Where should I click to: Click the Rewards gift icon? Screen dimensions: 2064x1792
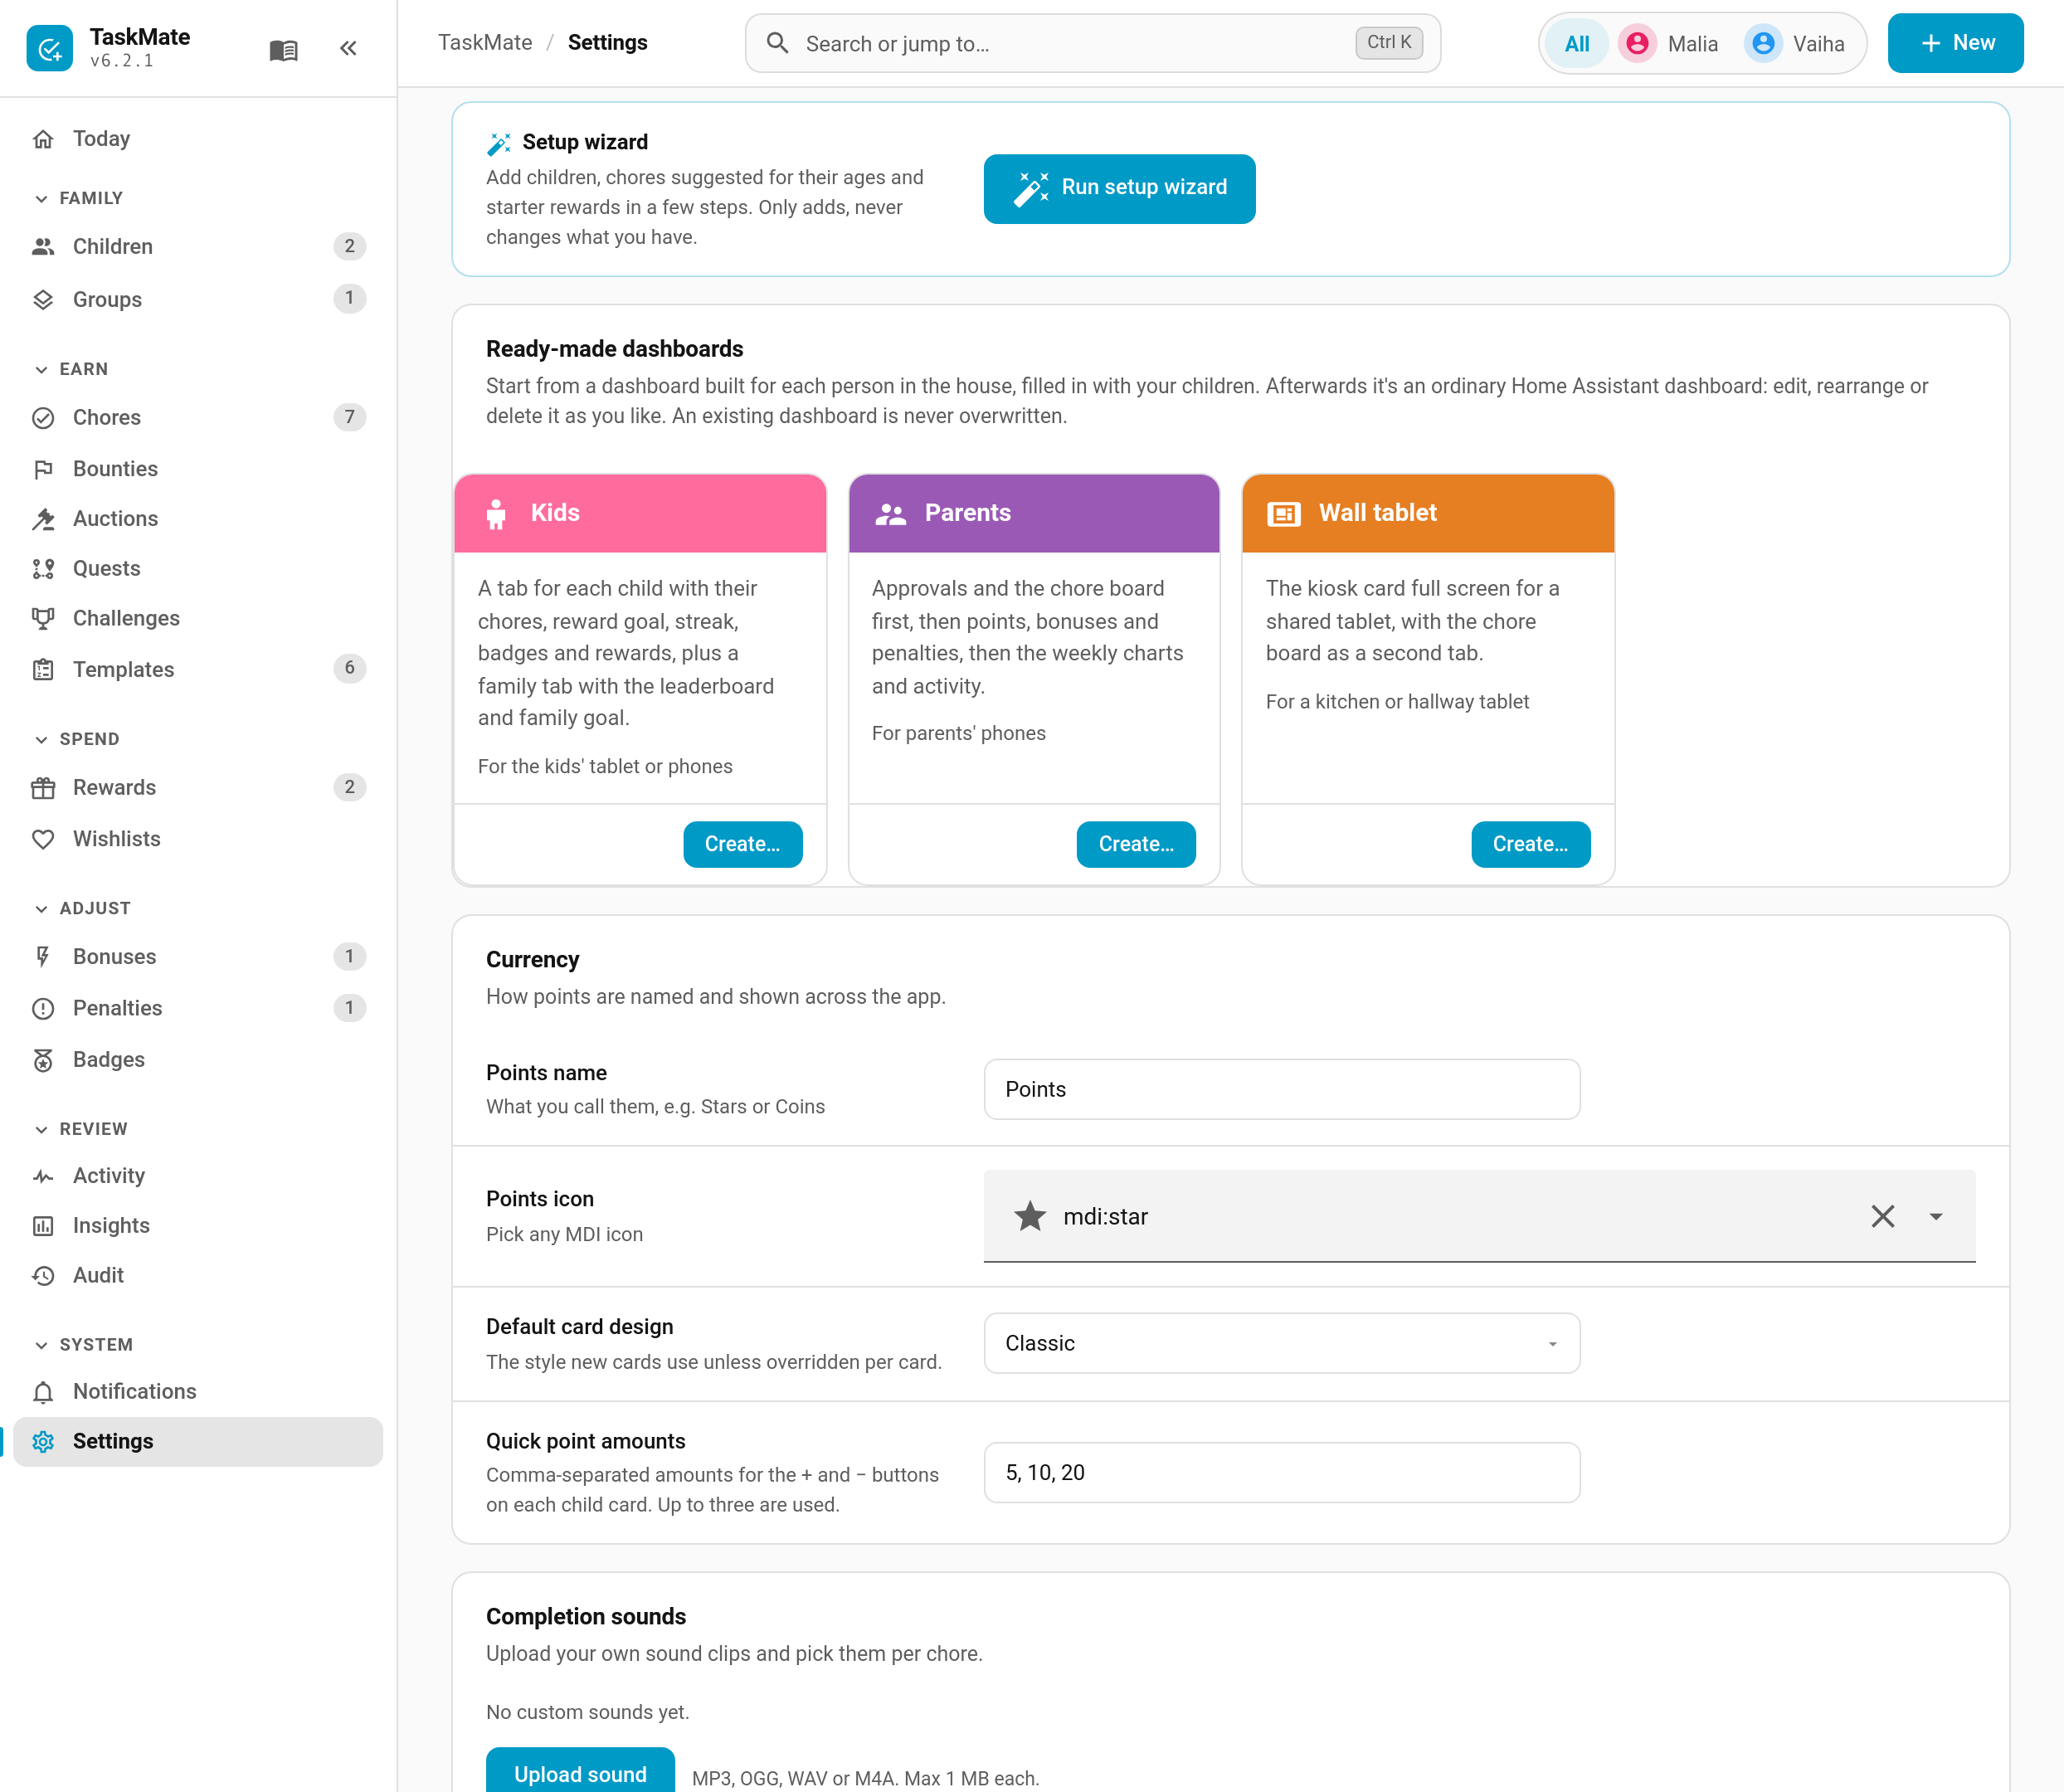pos(43,788)
